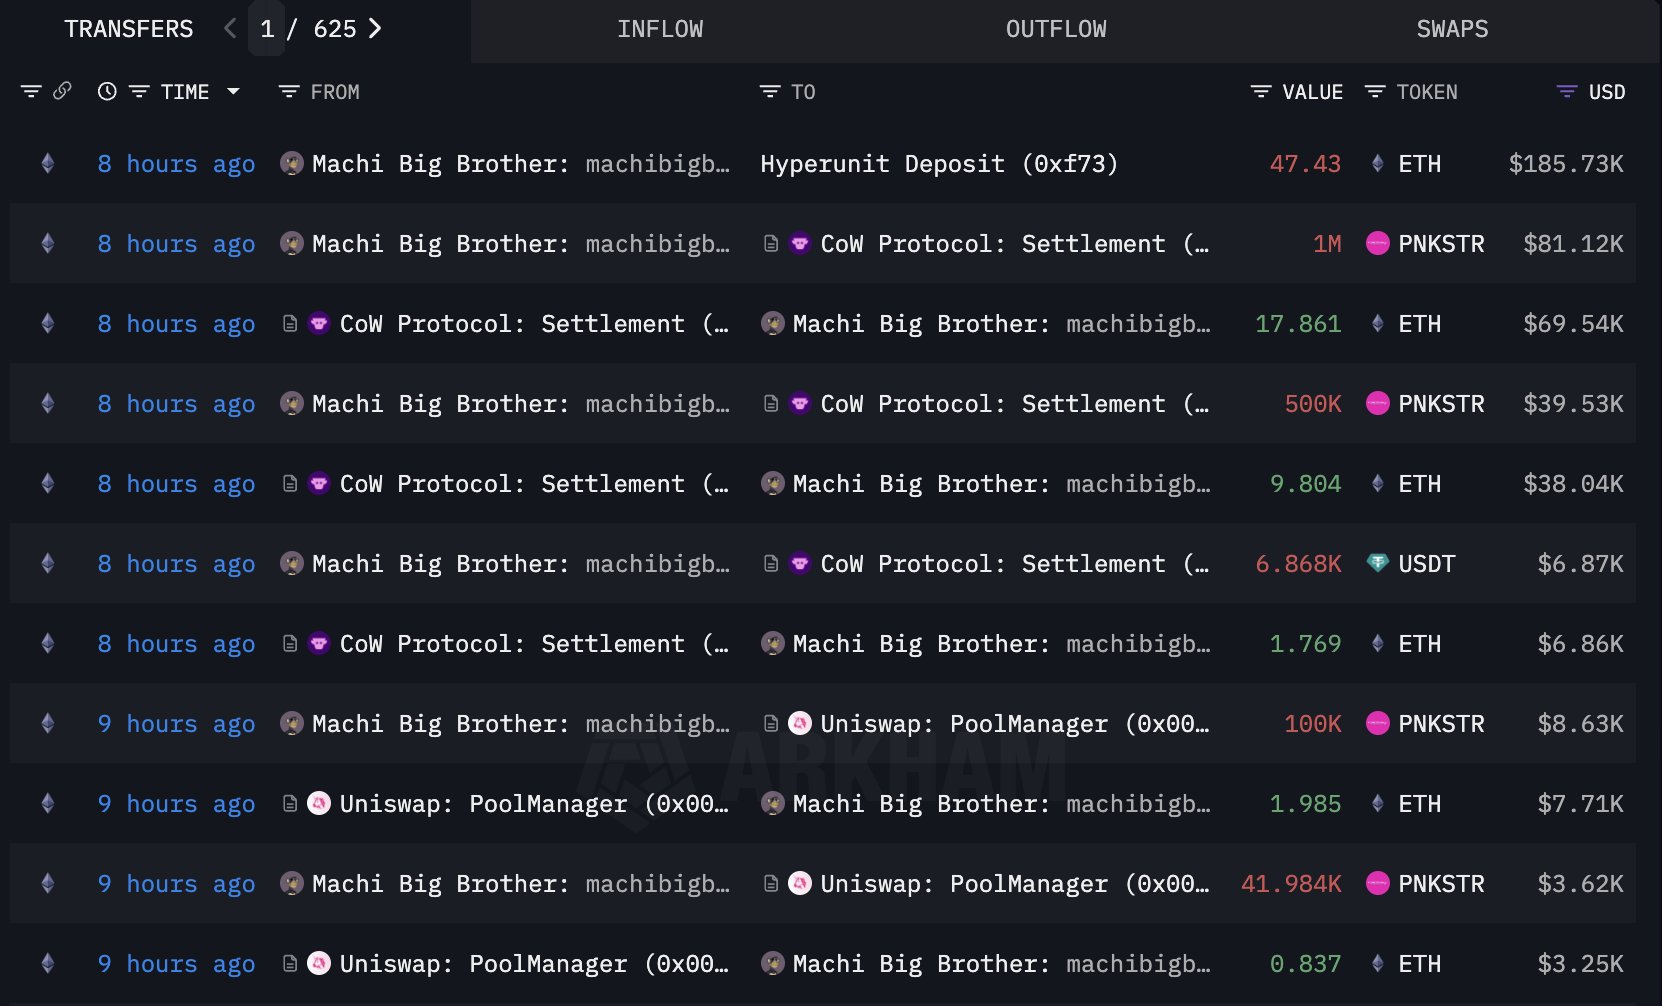This screenshot has width=1662, height=1006.
Task: Click the USDT token icon
Action: [x=1377, y=564]
